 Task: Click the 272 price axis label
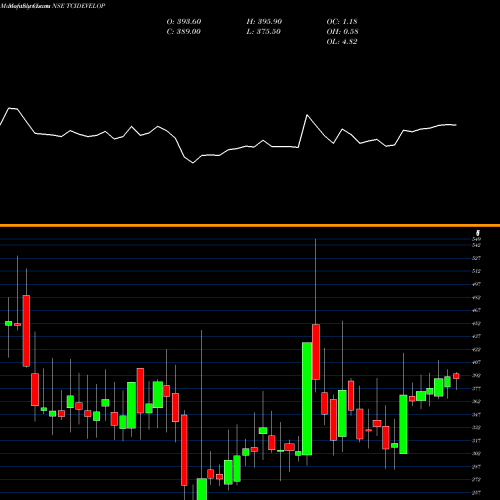coord(476,479)
